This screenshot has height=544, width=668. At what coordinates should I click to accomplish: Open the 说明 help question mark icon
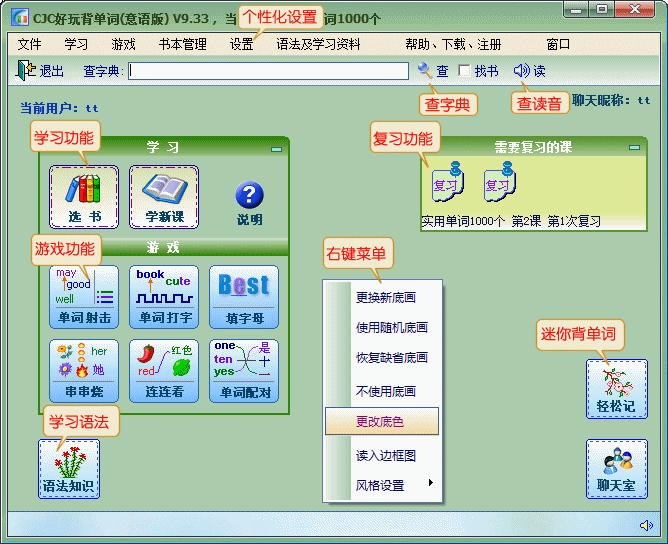coord(249,202)
